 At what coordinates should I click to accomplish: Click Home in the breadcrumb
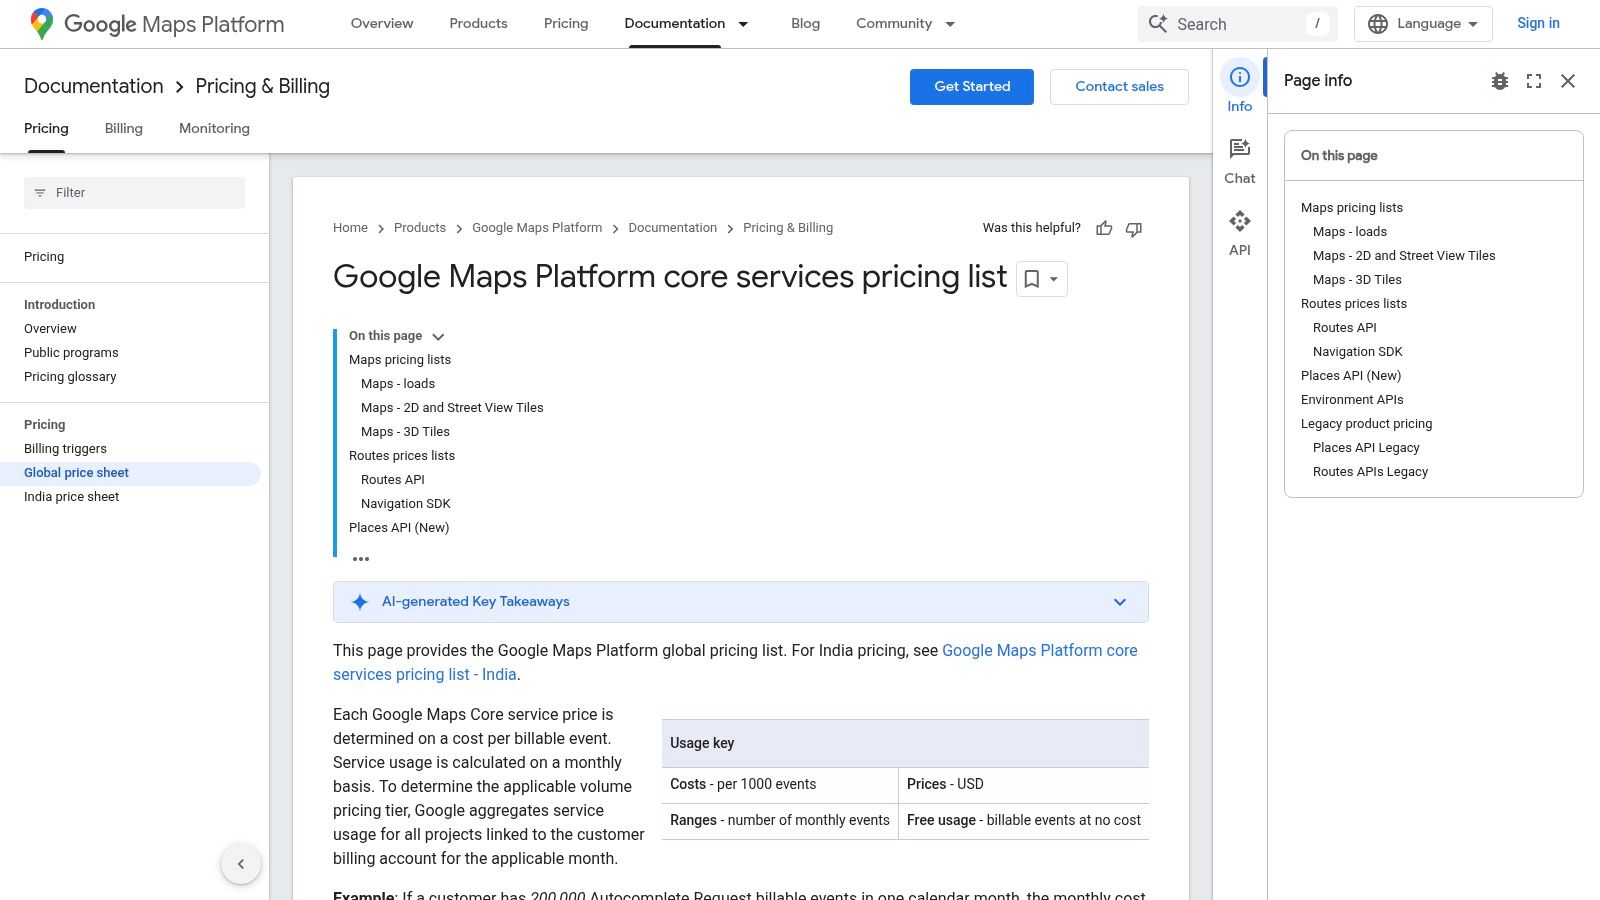pyautogui.click(x=350, y=228)
